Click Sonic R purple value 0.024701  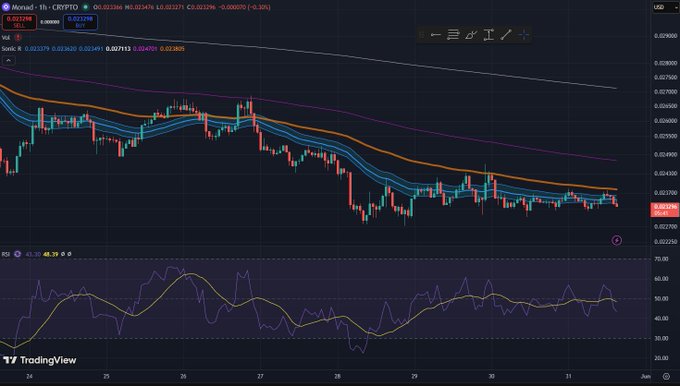point(145,49)
